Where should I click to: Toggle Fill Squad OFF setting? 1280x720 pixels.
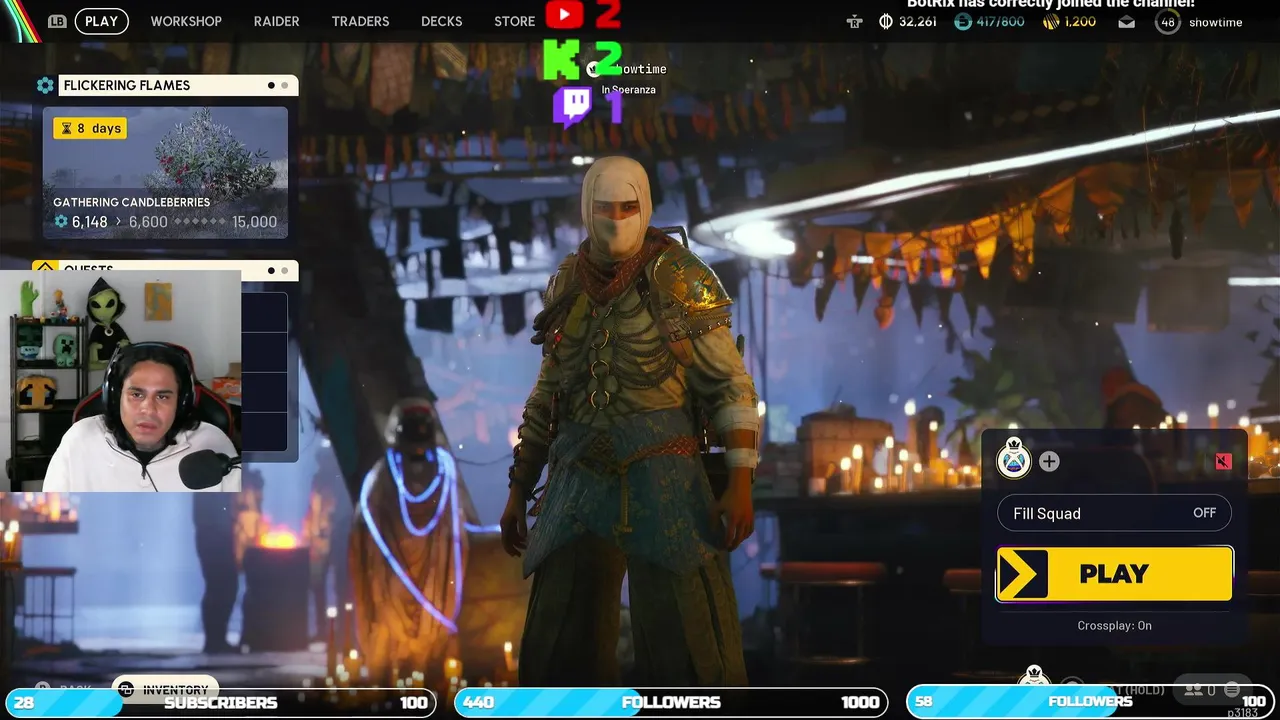[1114, 513]
